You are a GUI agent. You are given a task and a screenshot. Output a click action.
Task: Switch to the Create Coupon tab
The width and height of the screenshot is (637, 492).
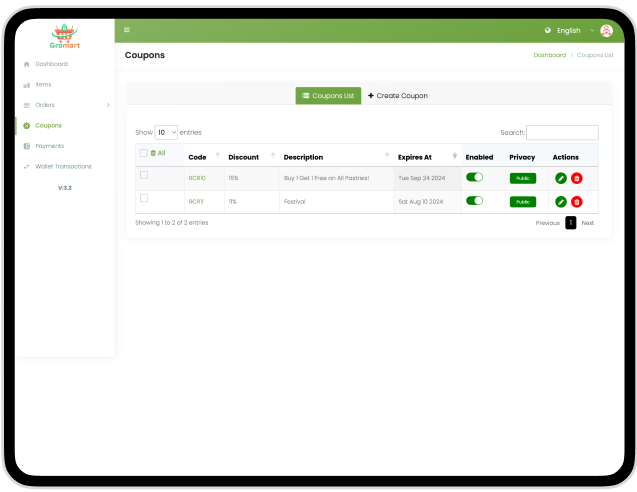[x=398, y=96]
